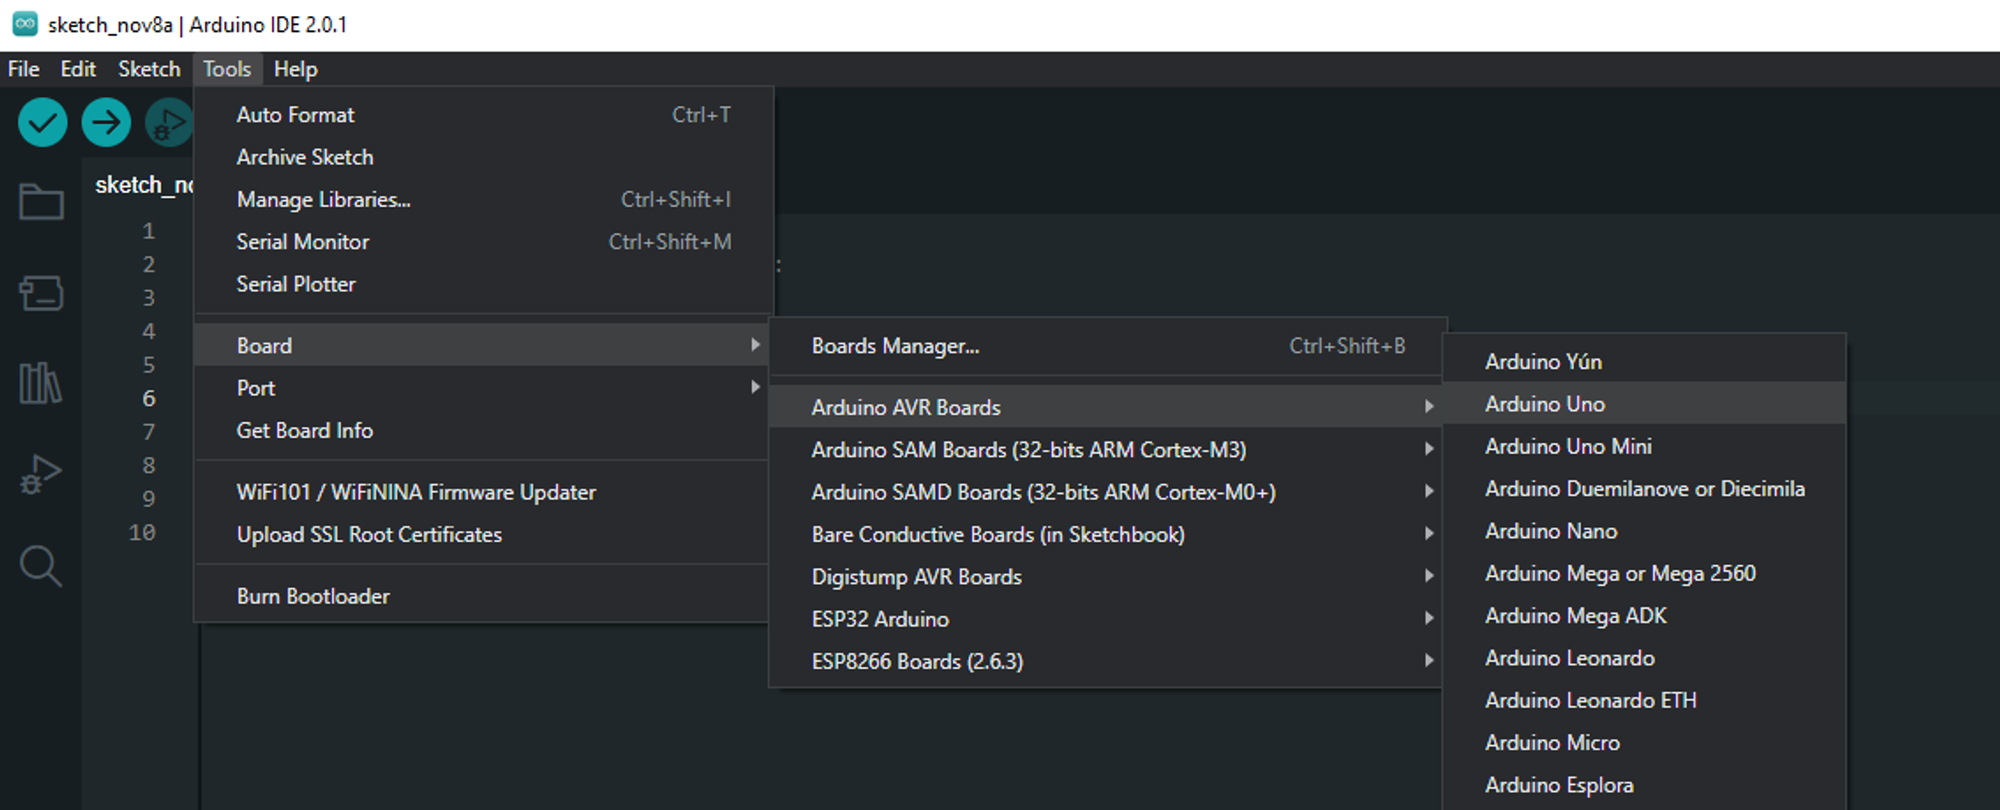The width and height of the screenshot is (2000, 810).
Task: Click Serial Monitor in Tools menu
Action: pyautogui.click(x=302, y=242)
